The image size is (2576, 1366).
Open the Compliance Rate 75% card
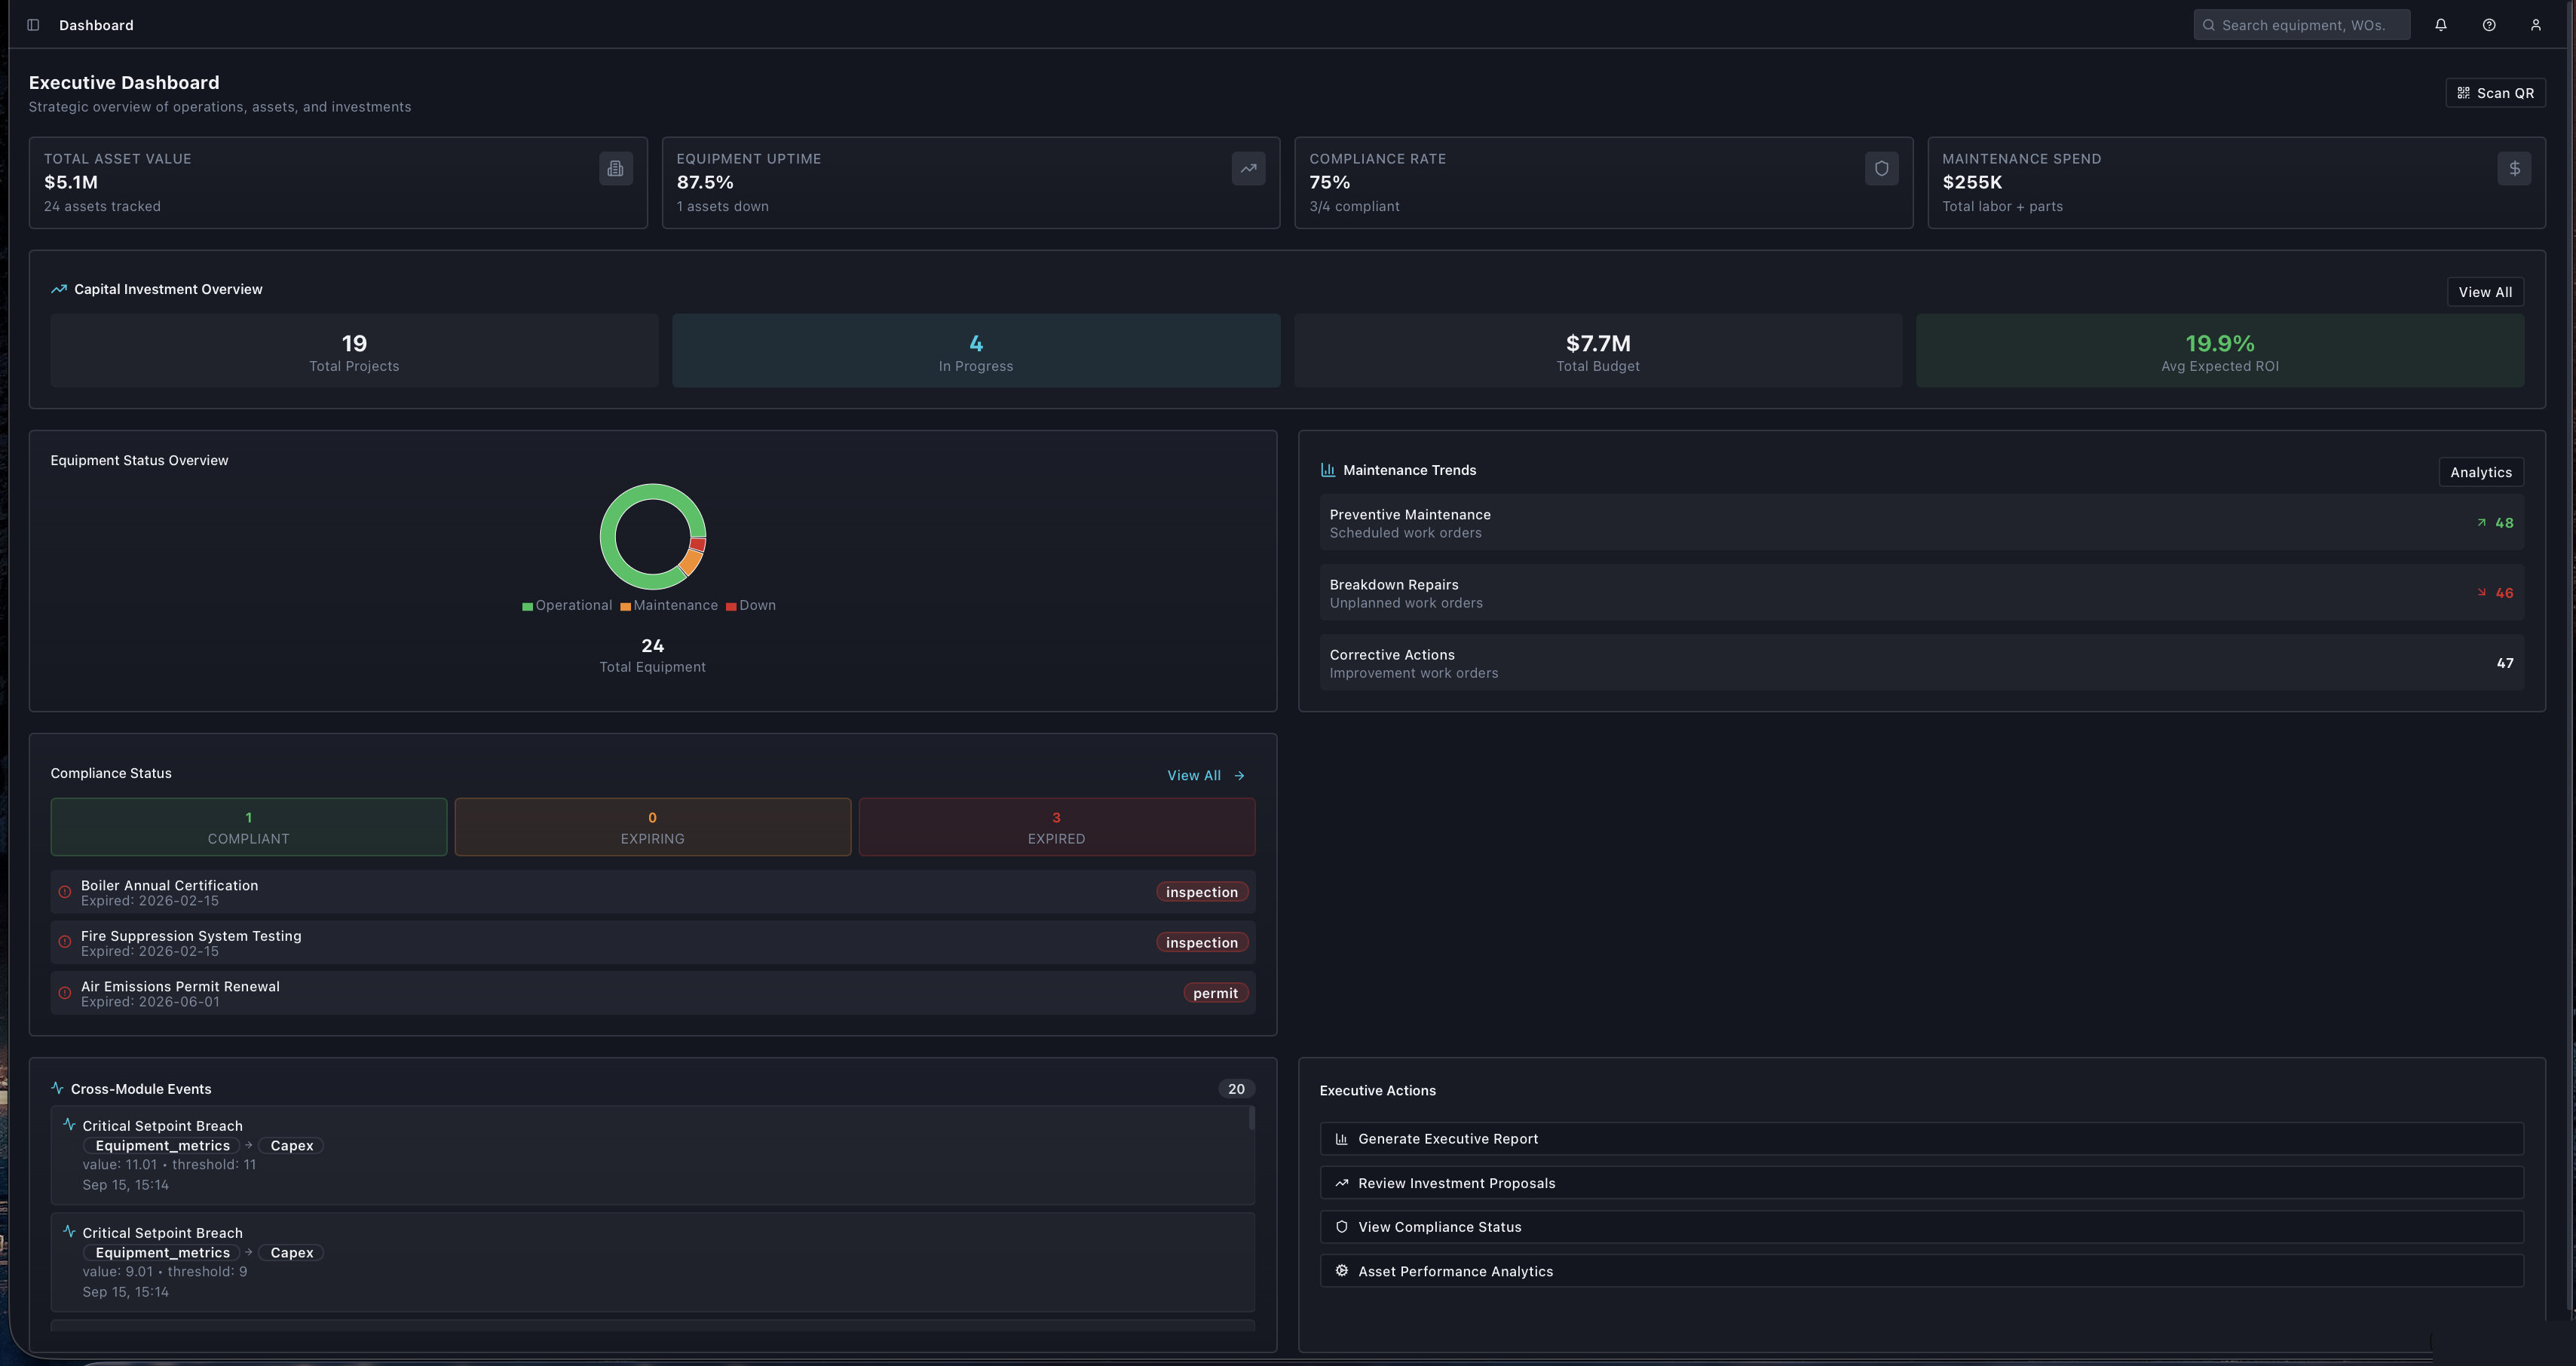pyautogui.click(x=1604, y=183)
